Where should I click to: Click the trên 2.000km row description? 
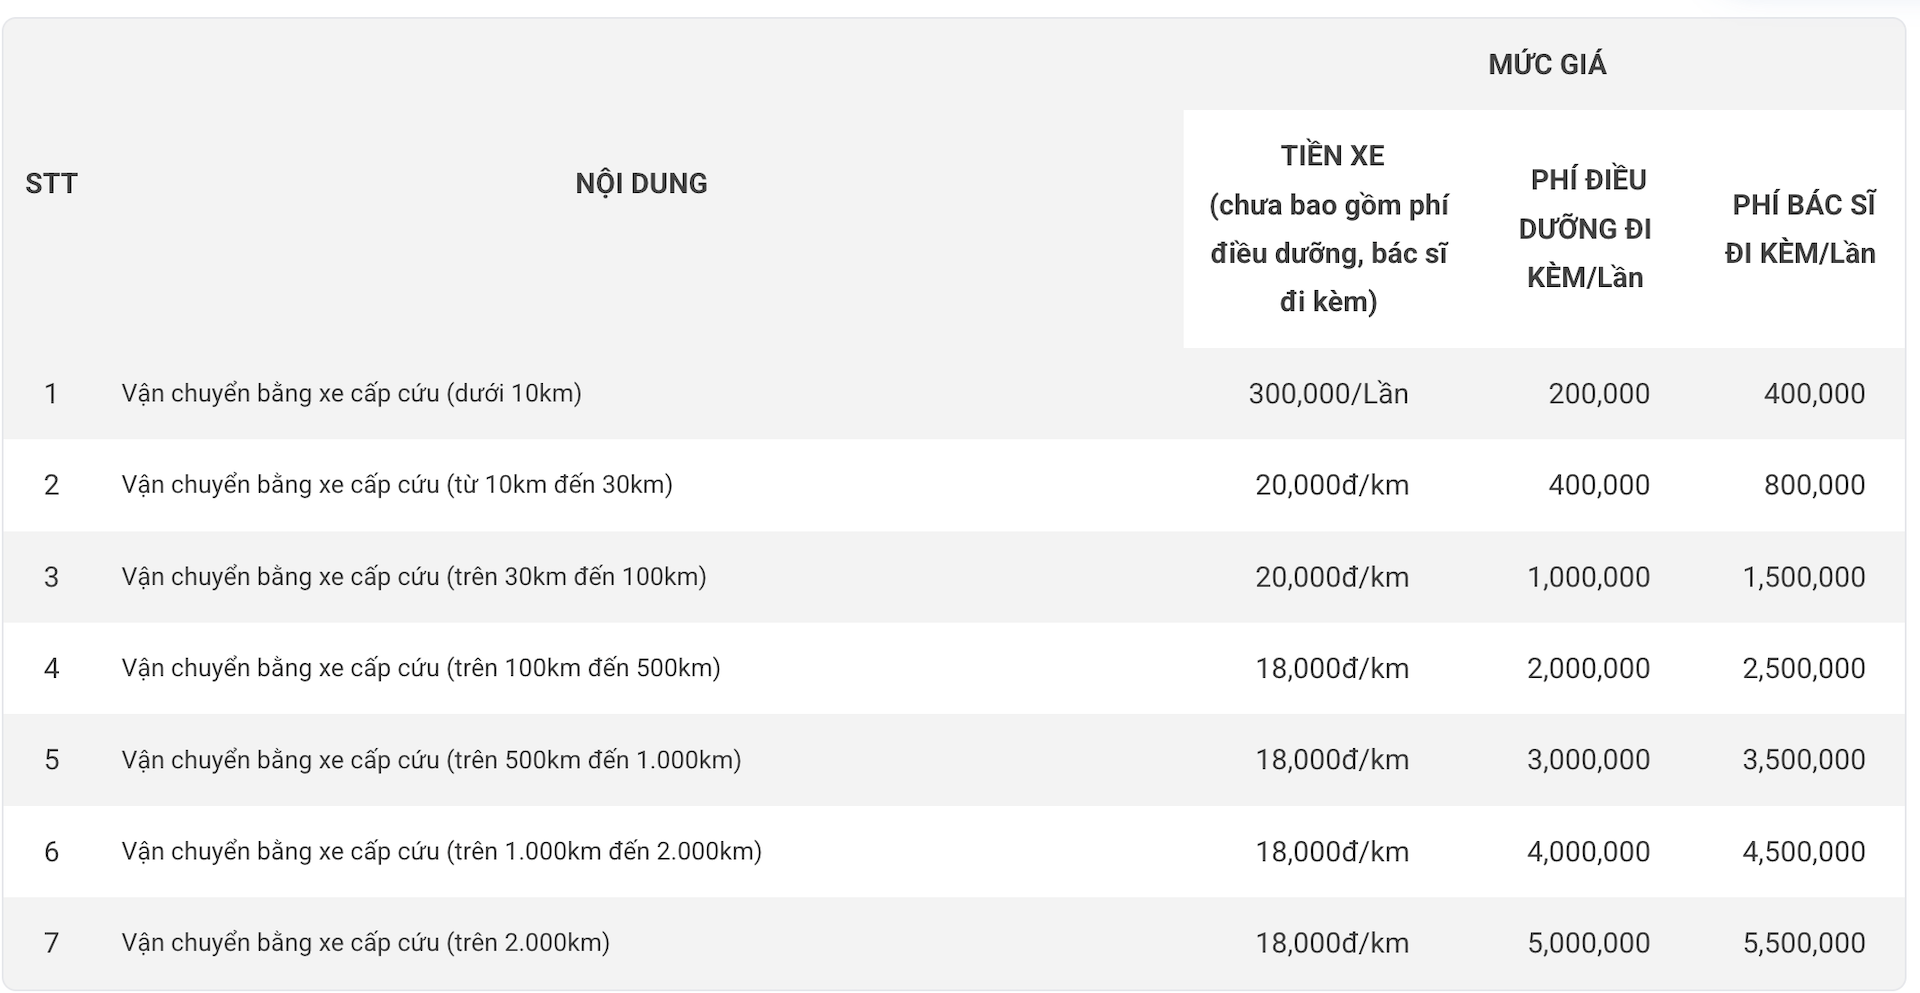[366, 943]
